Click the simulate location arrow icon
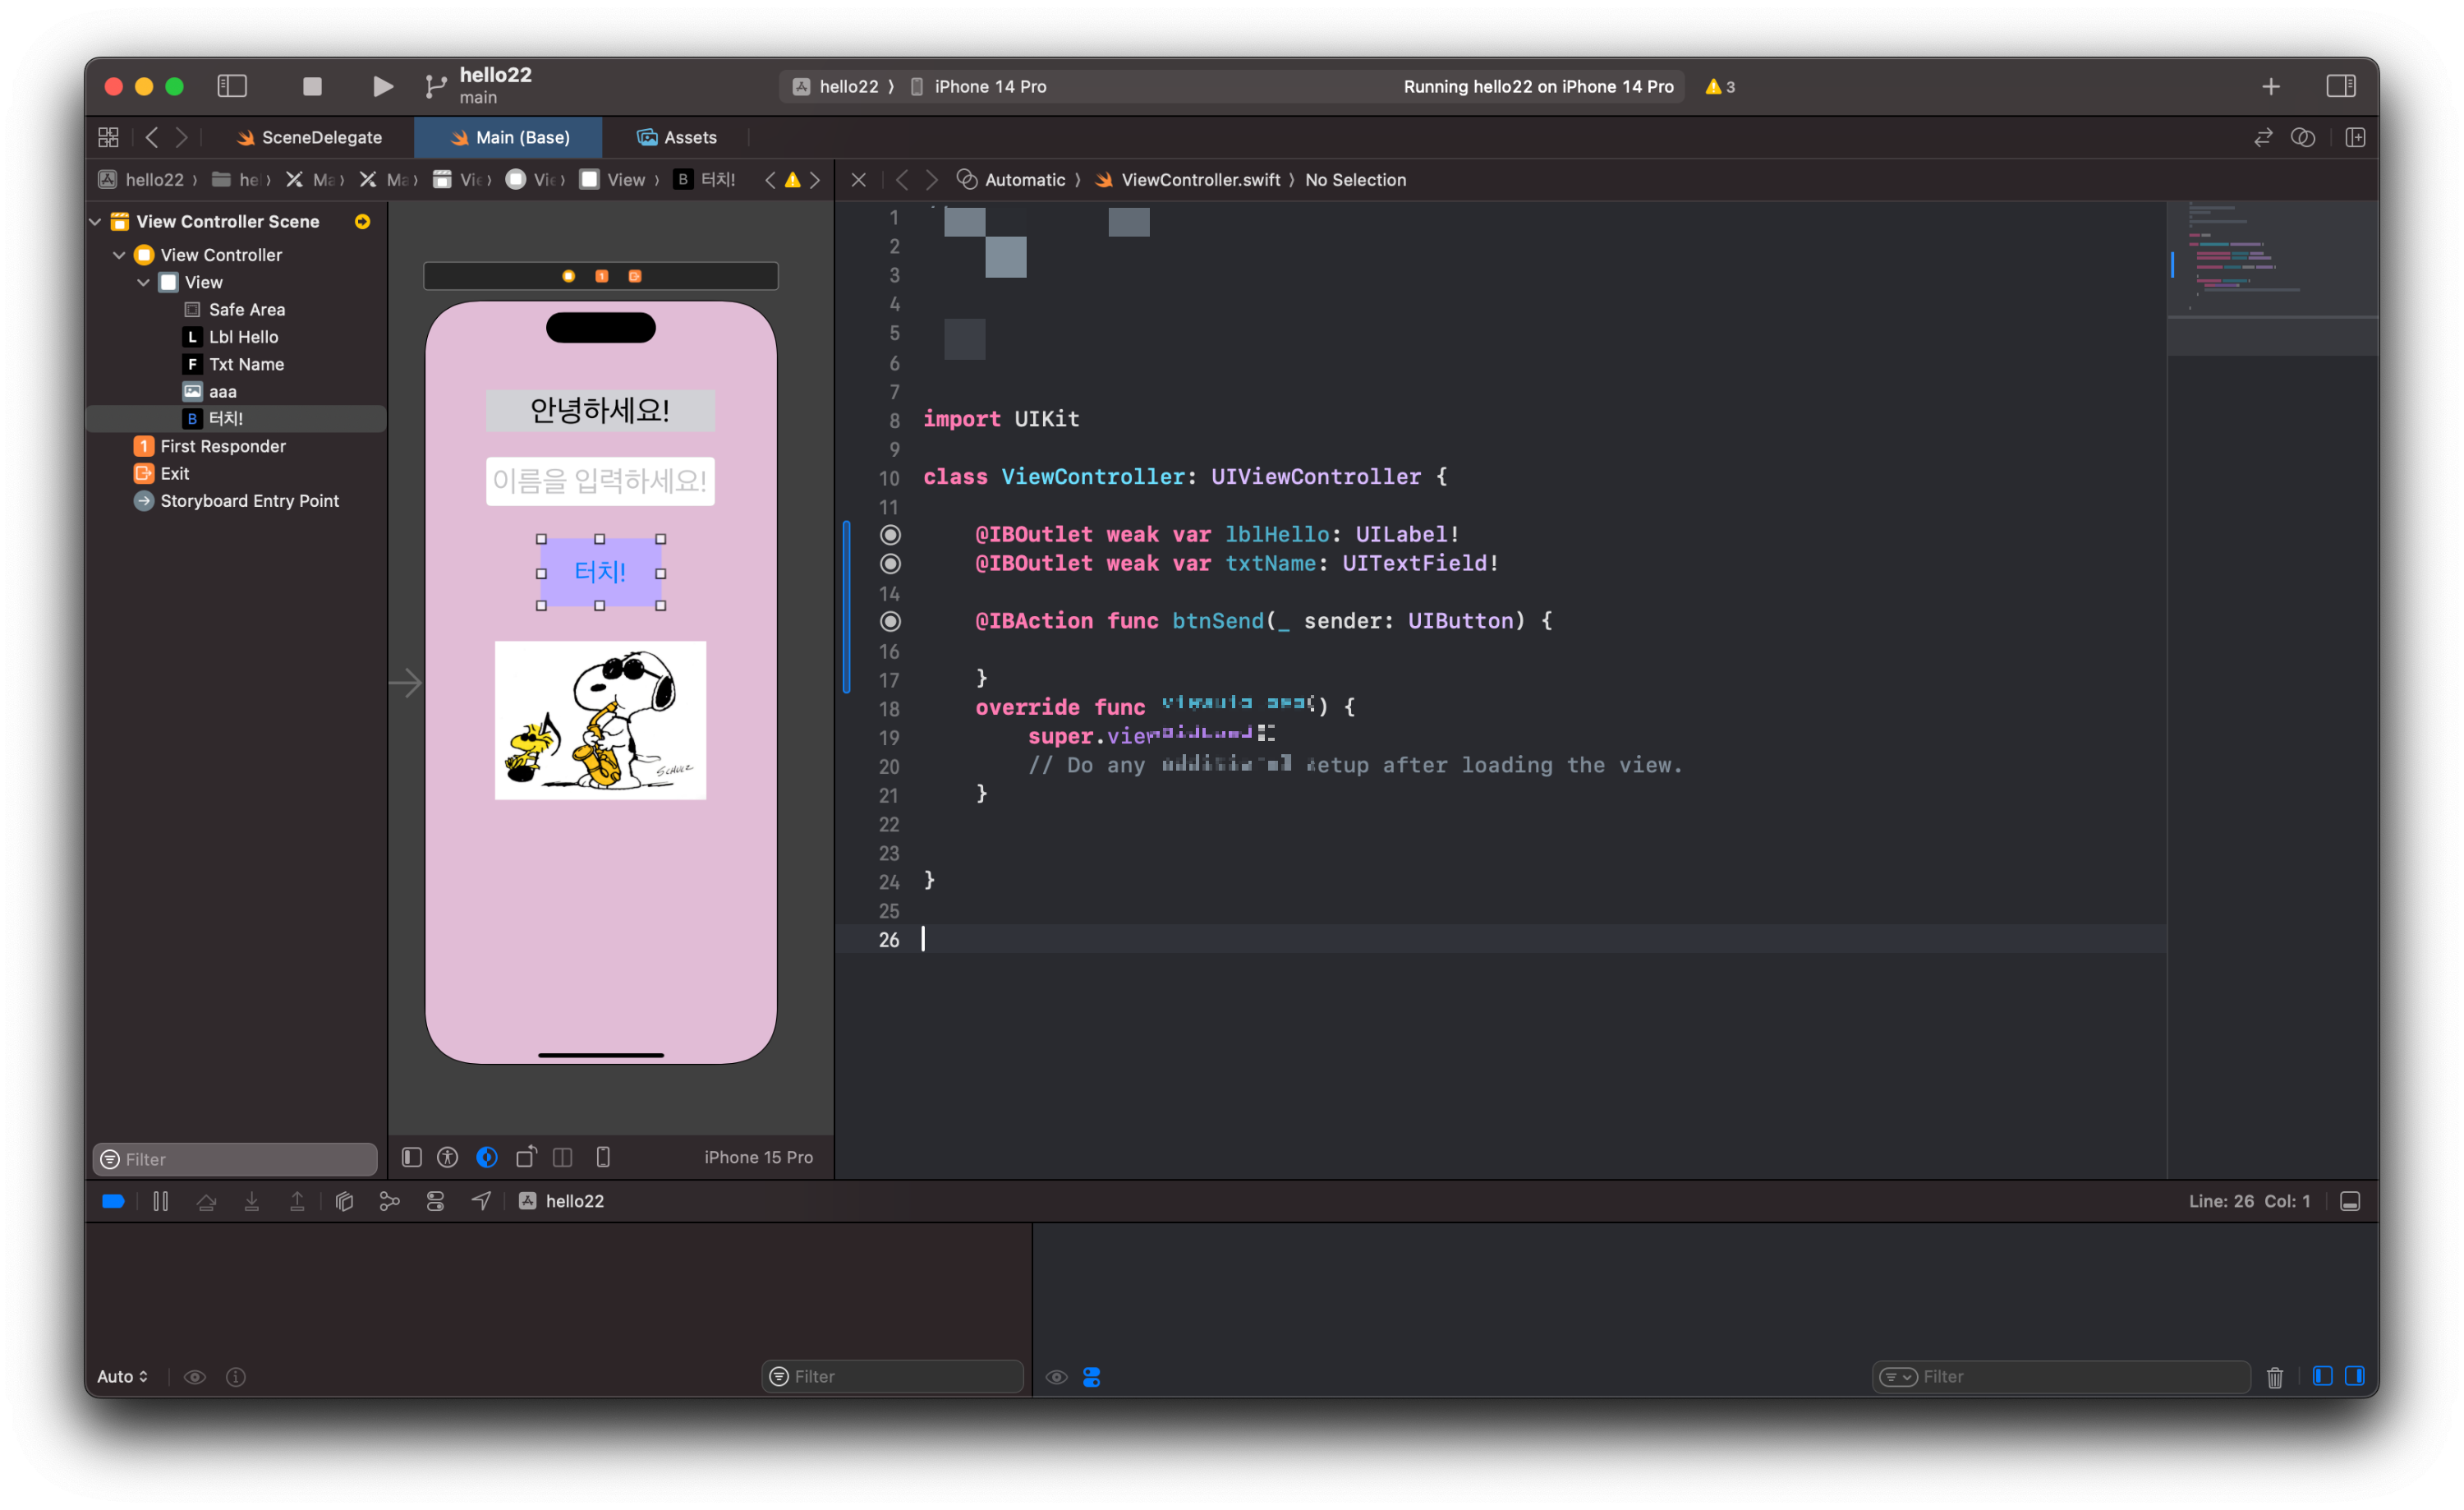 [x=481, y=1201]
